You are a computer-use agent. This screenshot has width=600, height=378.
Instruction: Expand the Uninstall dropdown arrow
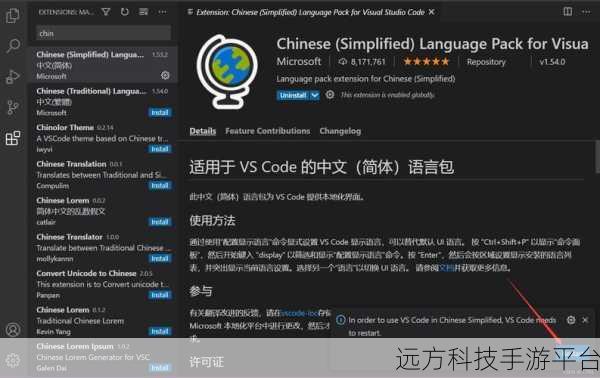[x=315, y=95]
